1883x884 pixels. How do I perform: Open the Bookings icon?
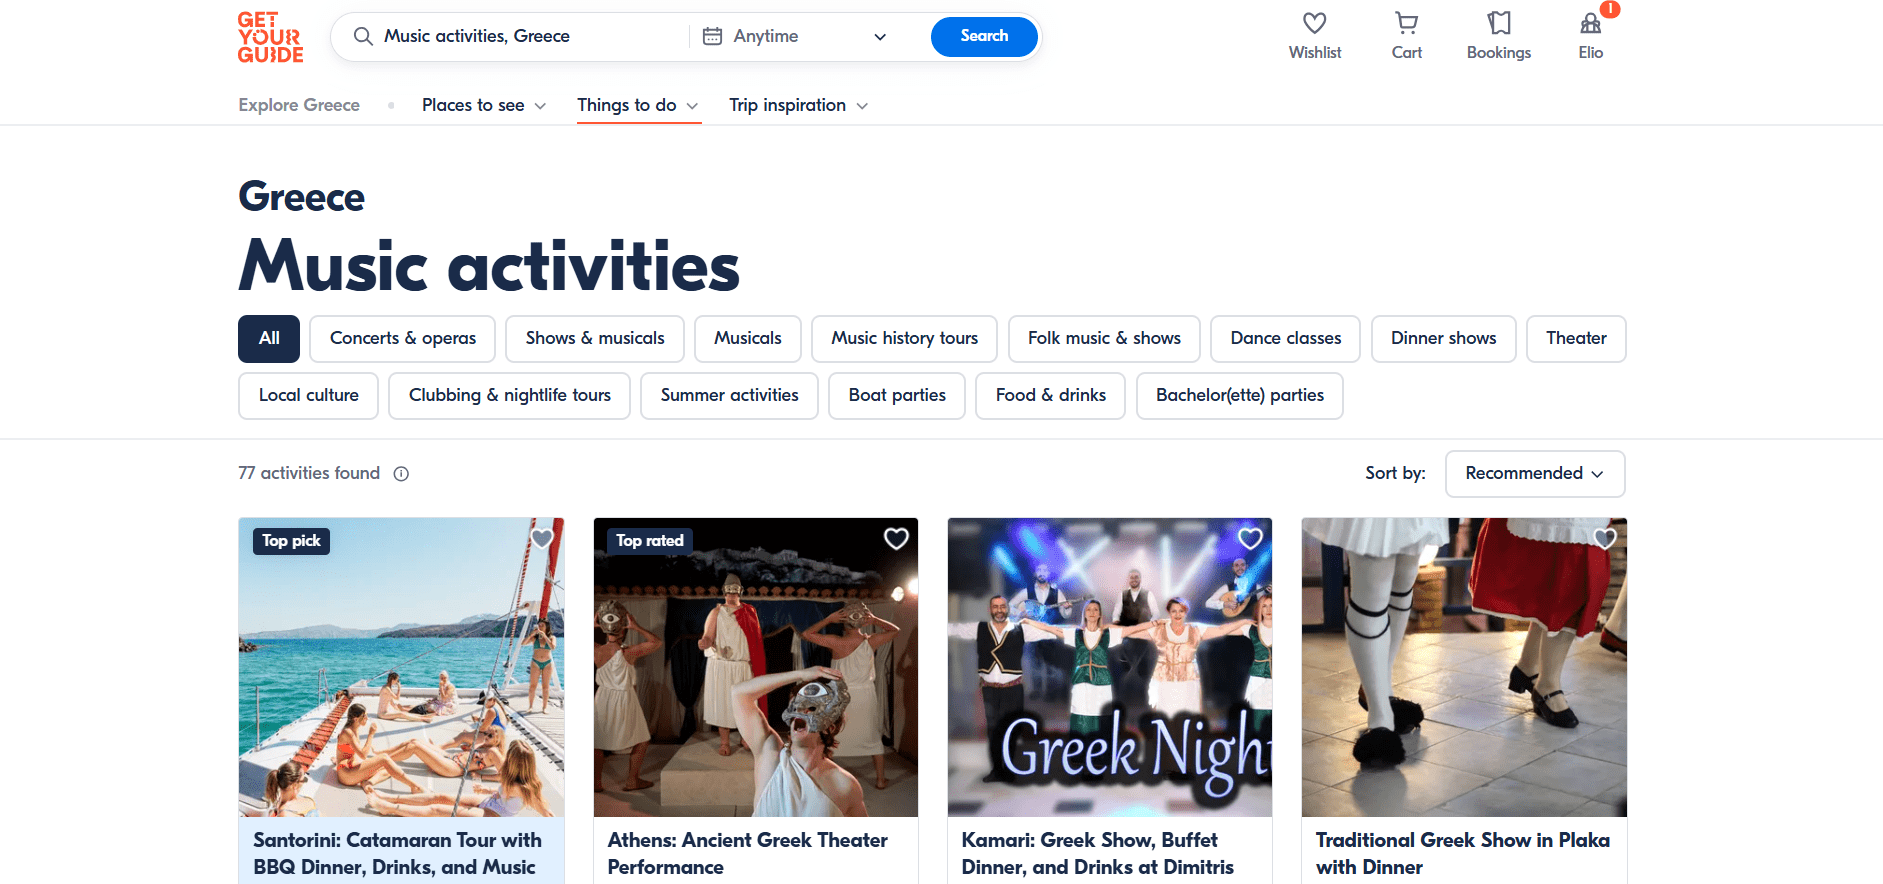point(1498,23)
